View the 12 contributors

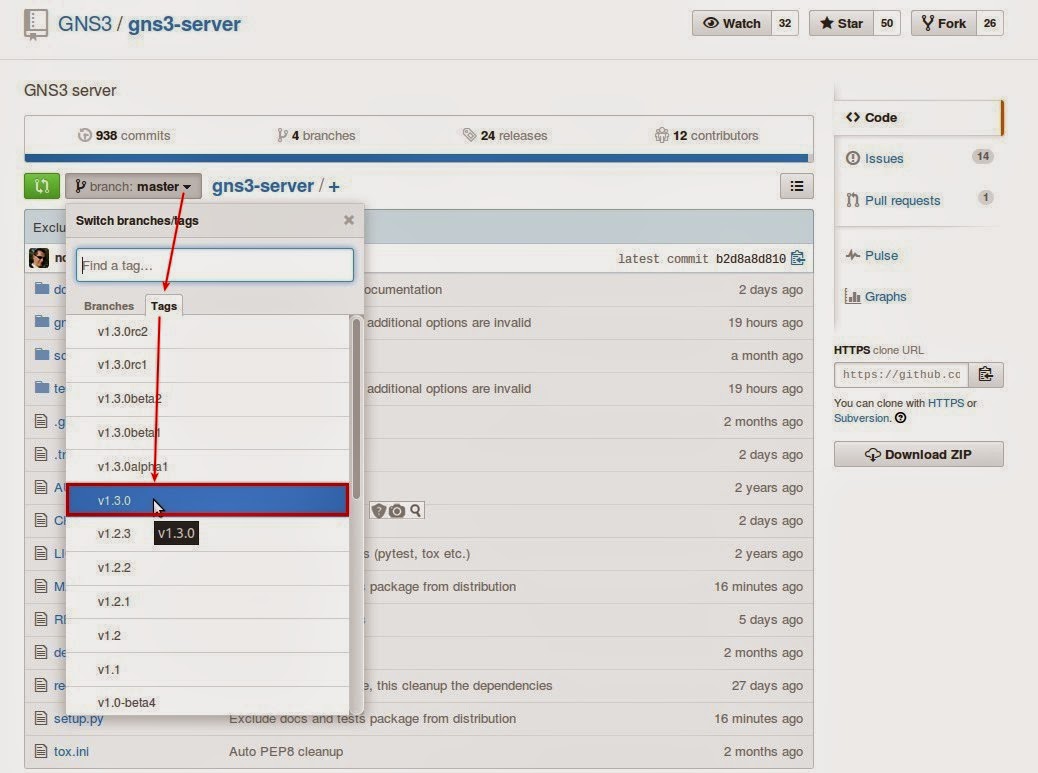(706, 136)
